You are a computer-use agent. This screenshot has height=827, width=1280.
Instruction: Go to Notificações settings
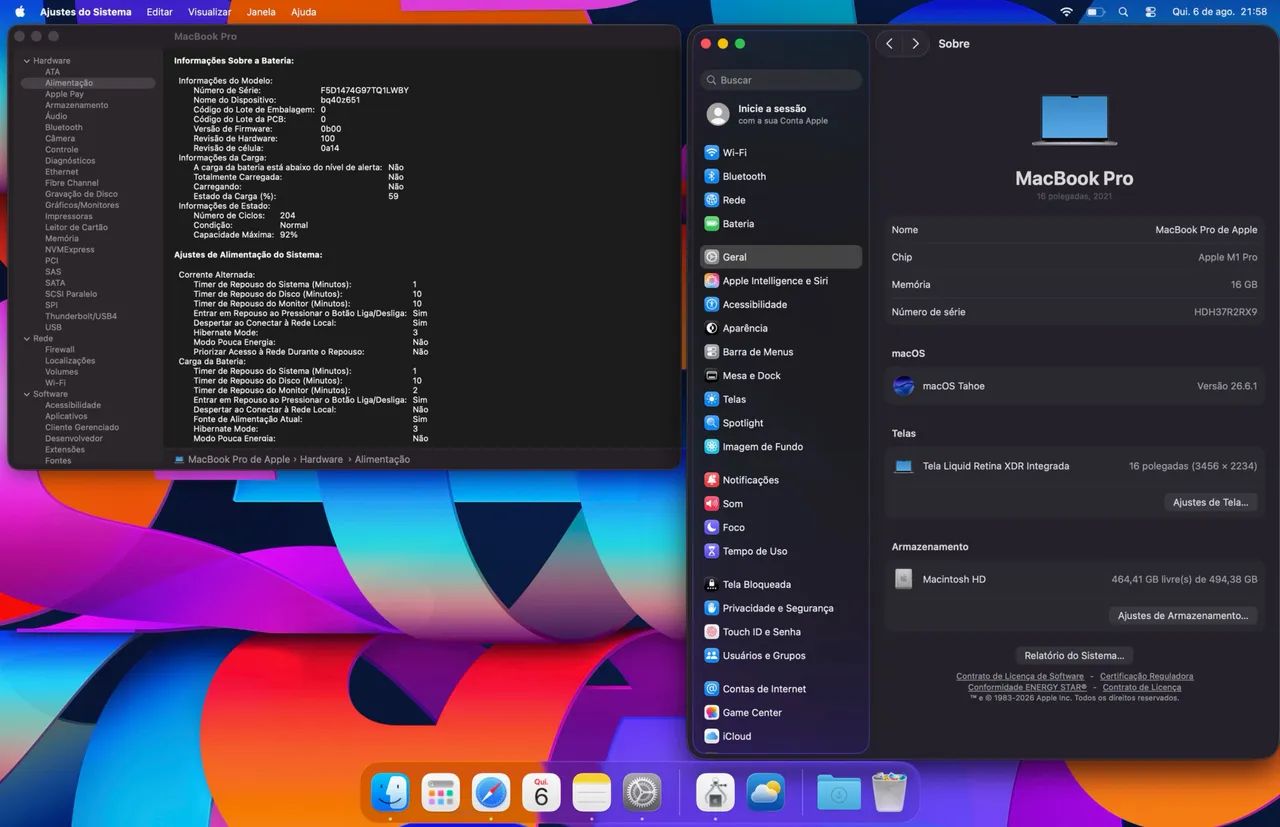point(781,480)
